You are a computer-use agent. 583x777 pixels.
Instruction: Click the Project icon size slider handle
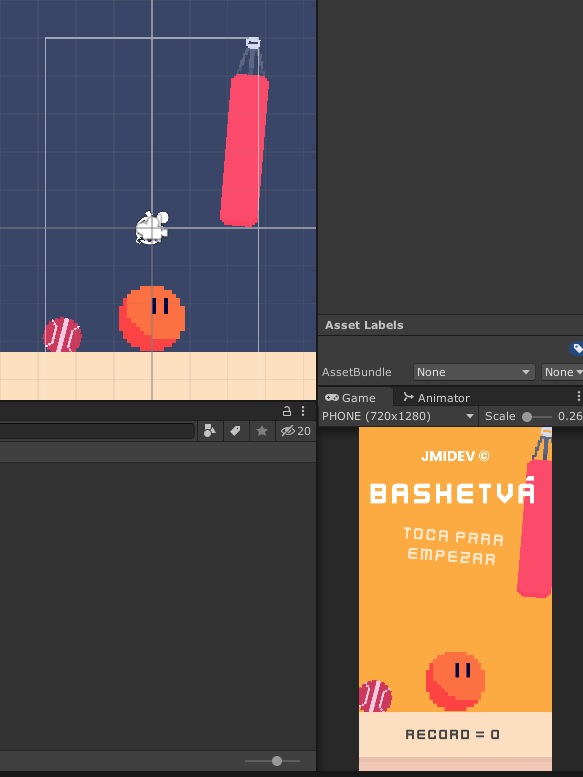277,761
